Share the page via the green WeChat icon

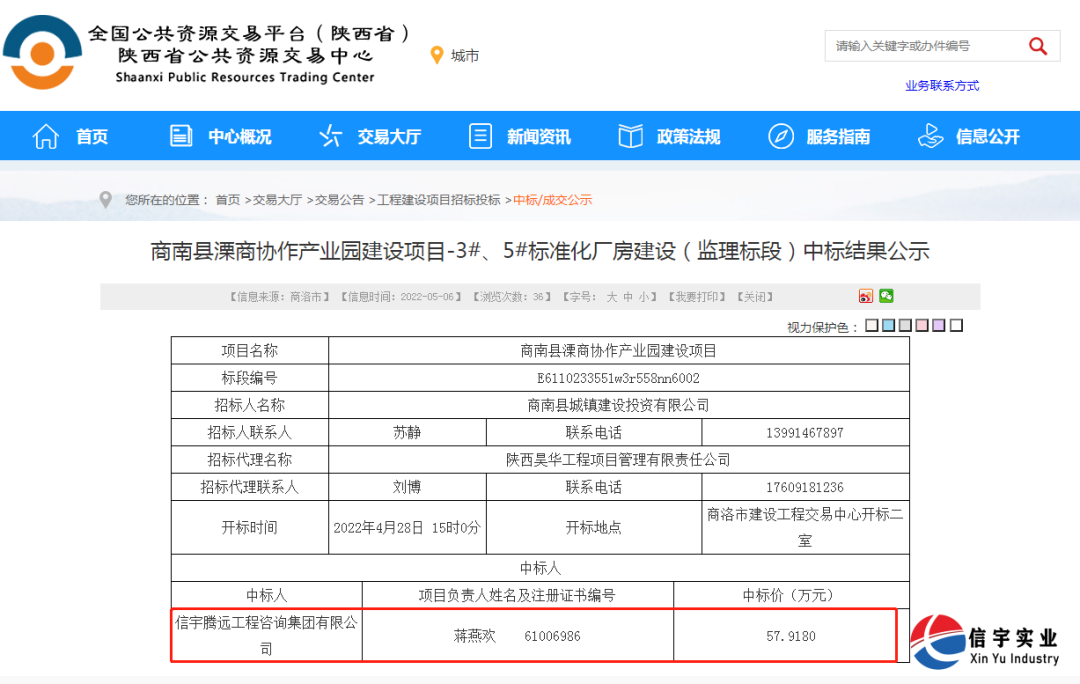coord(886,296)
